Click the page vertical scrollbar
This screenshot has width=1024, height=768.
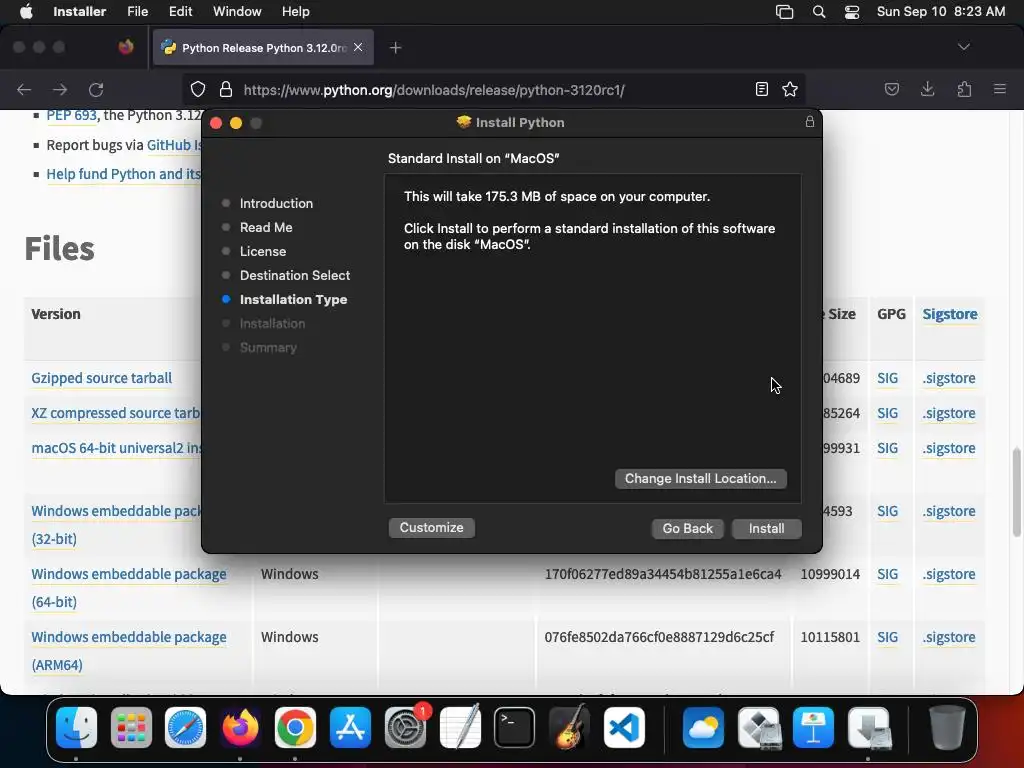point(1016,491)
